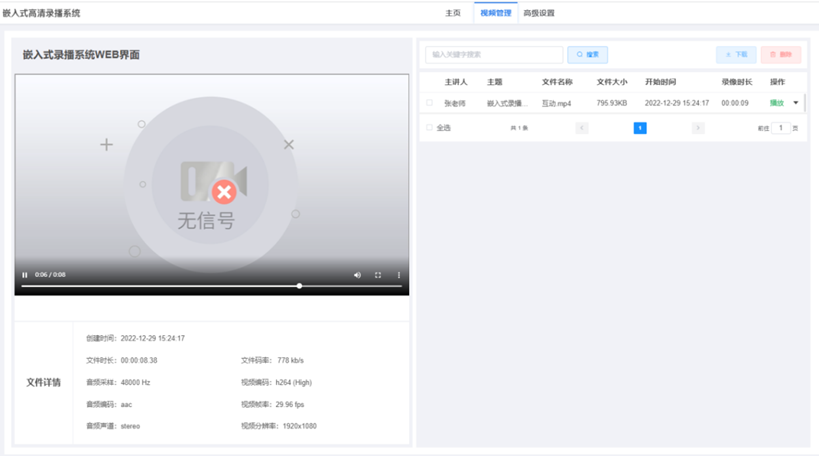Open the 主页 home tab
The image size is (819, 456).
453,13
